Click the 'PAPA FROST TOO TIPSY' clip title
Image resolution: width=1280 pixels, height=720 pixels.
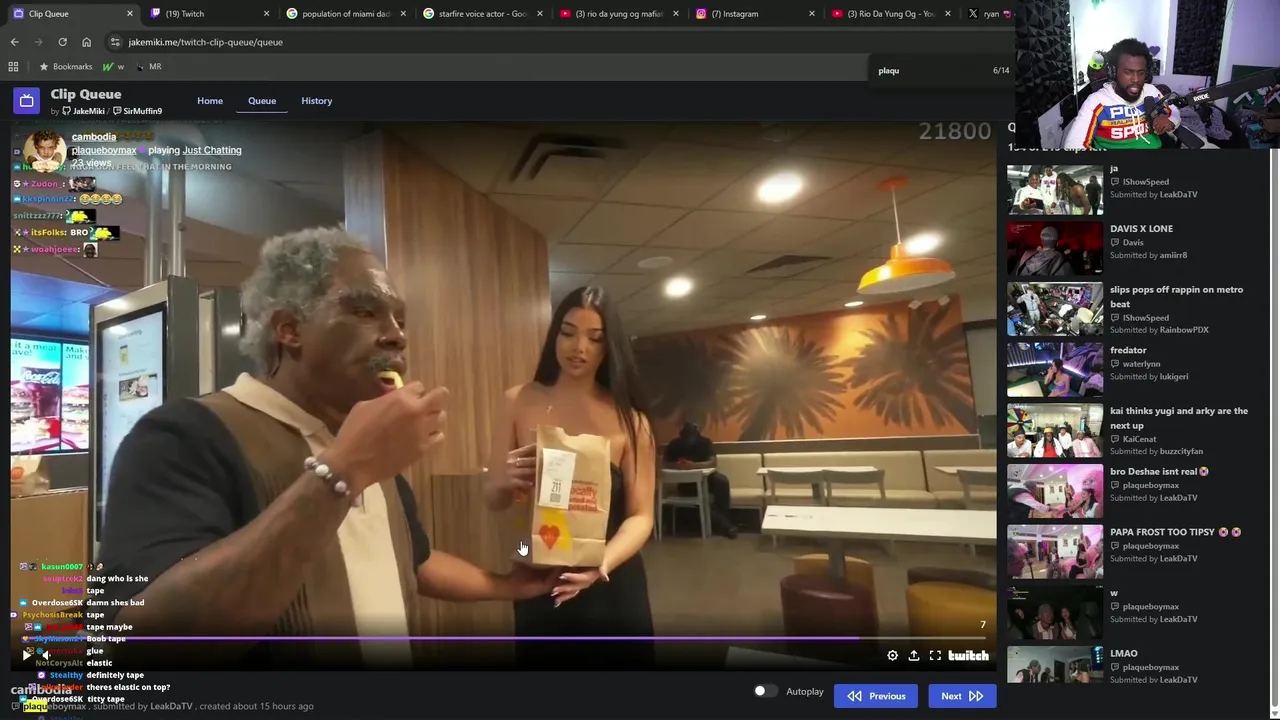1162,532
